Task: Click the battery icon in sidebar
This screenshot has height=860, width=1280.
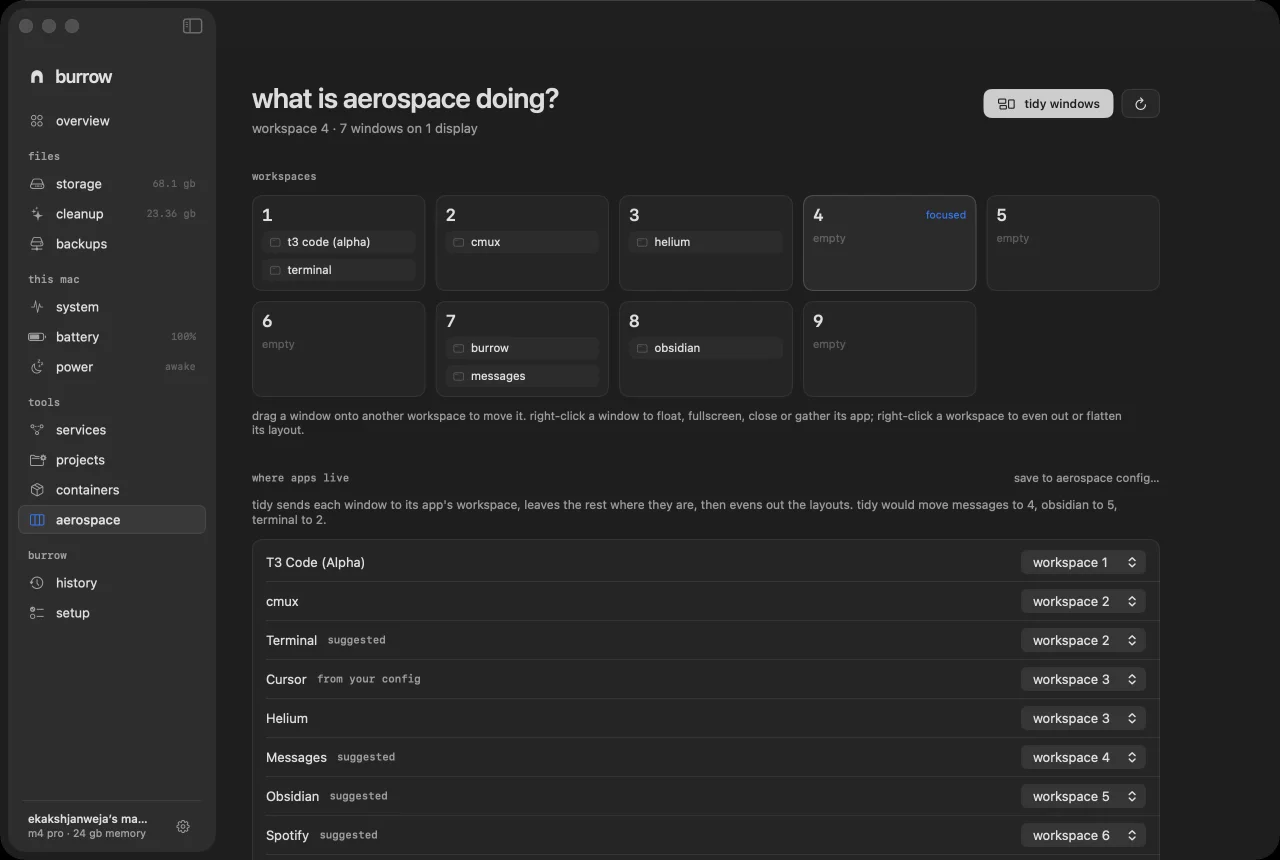Action: (37, 337)
